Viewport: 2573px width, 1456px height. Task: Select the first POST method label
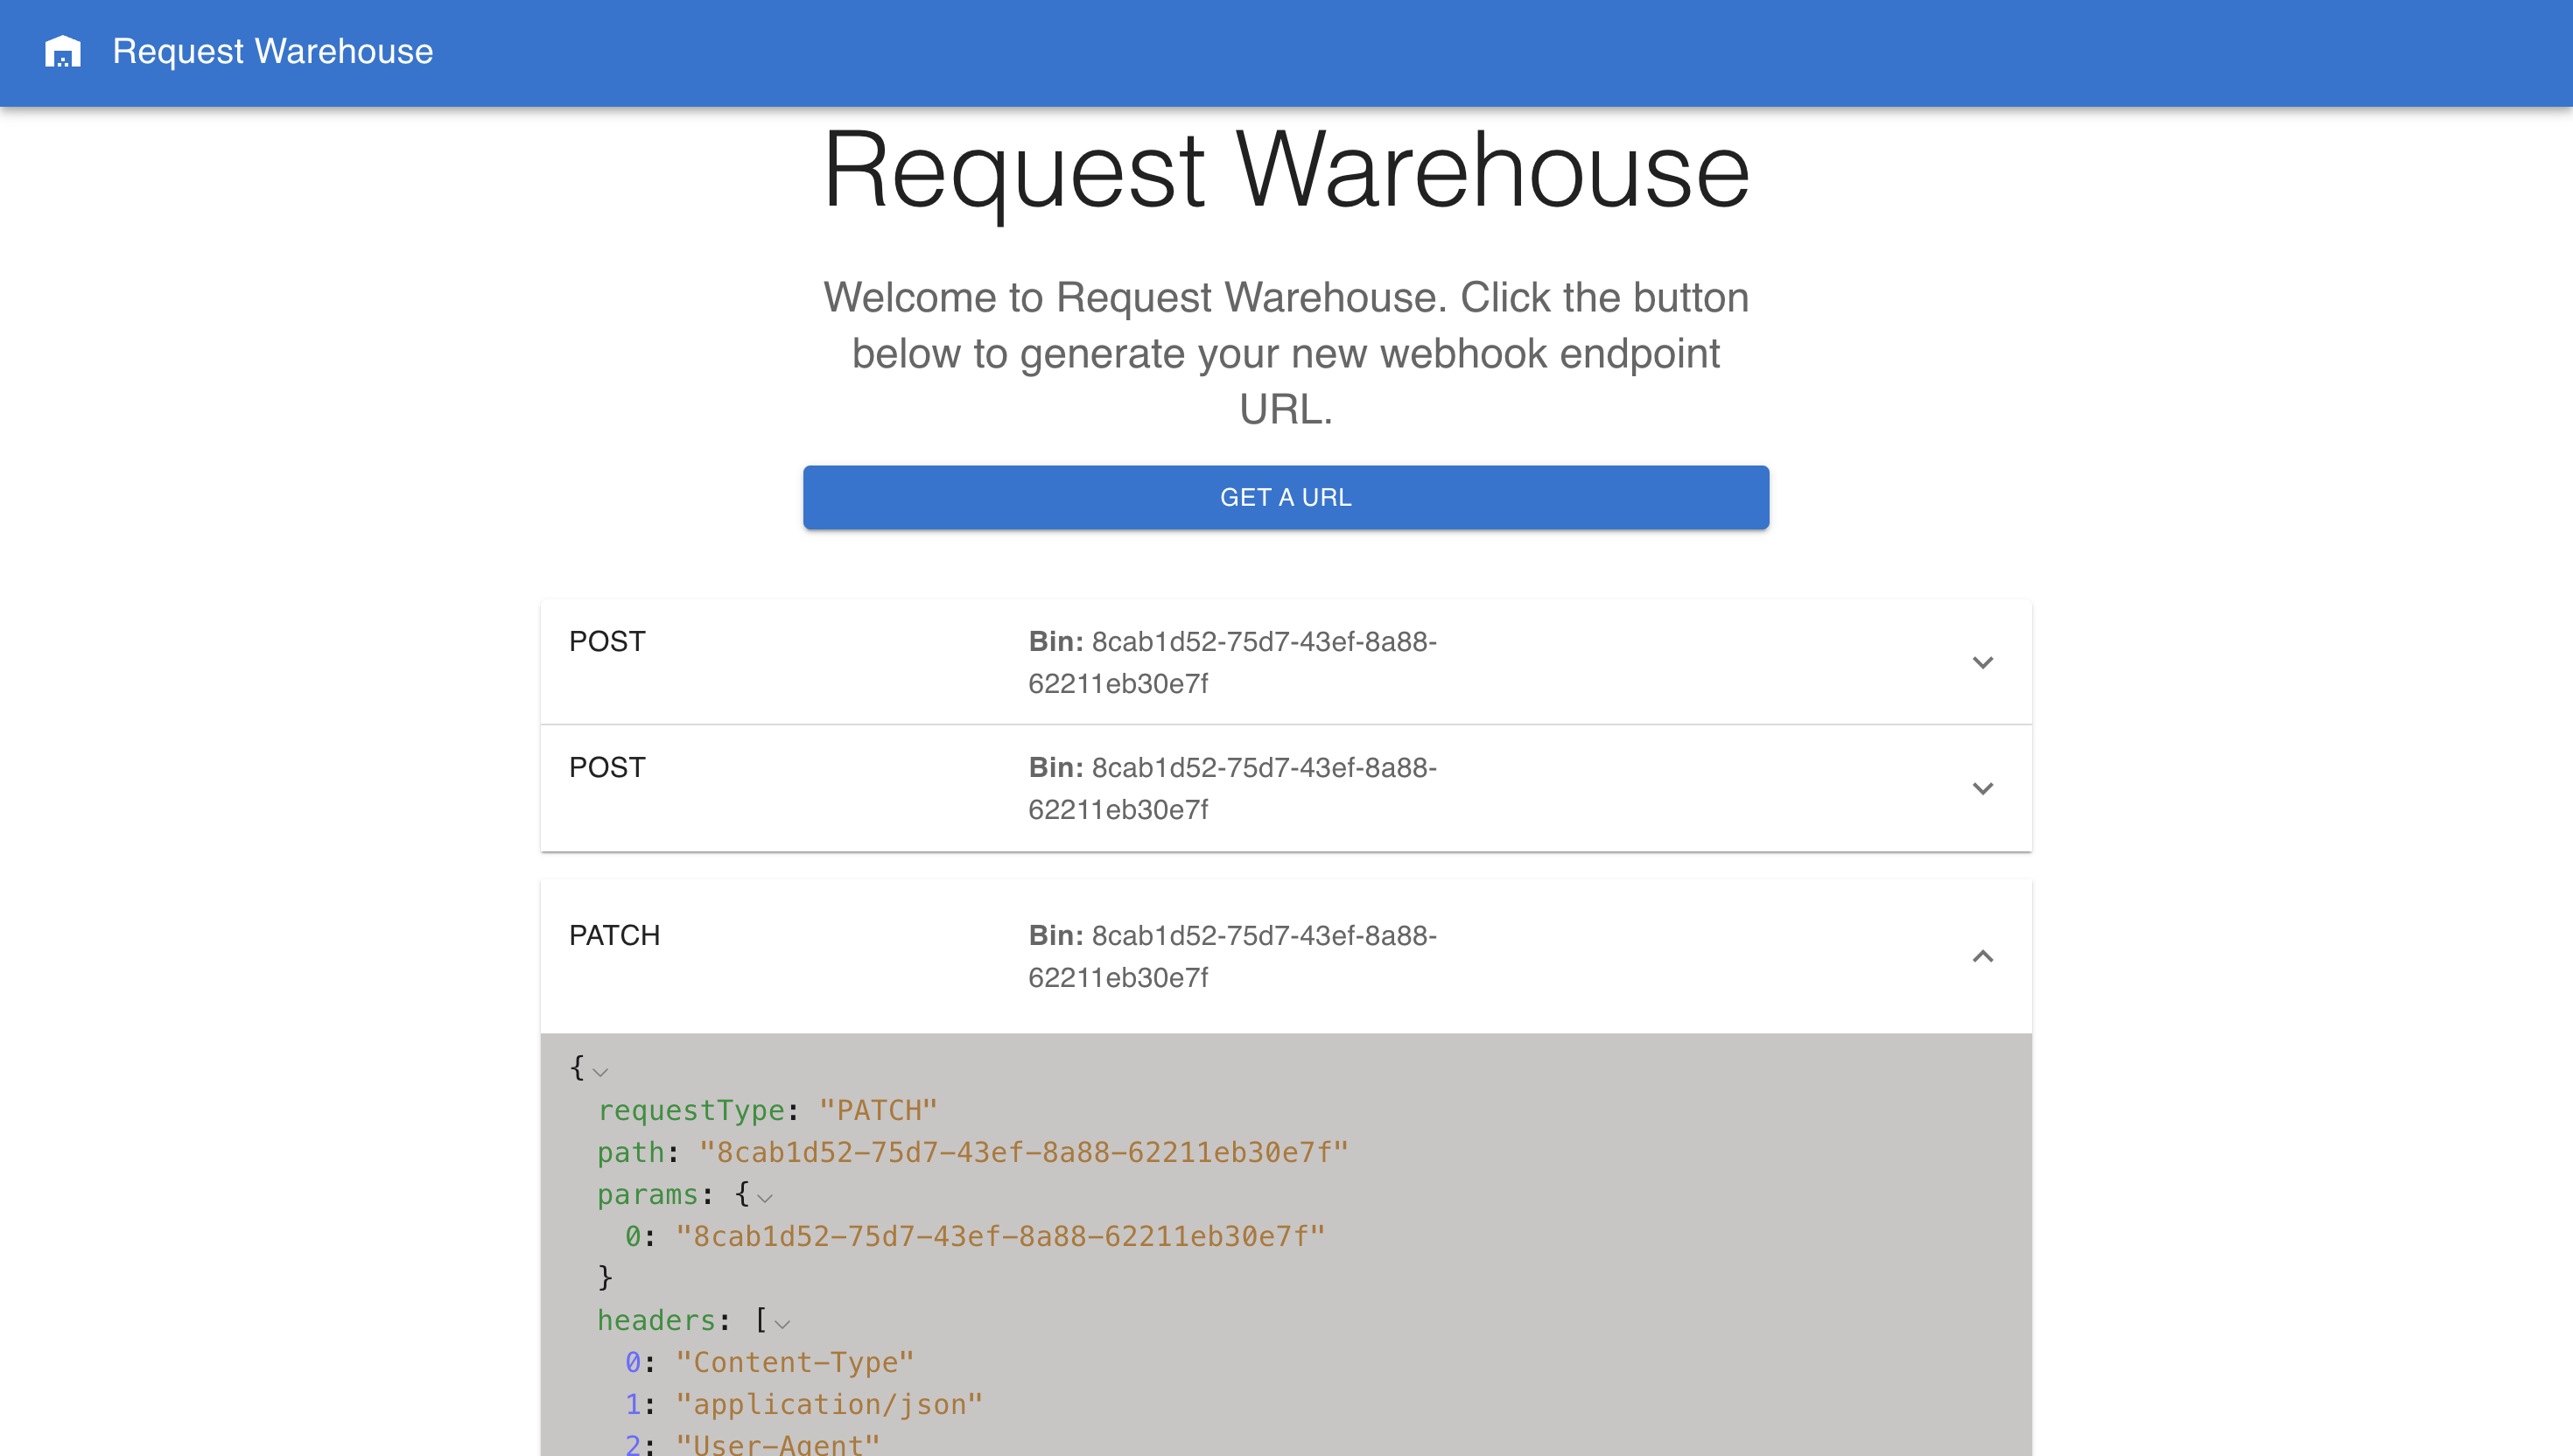coord(607,642)
